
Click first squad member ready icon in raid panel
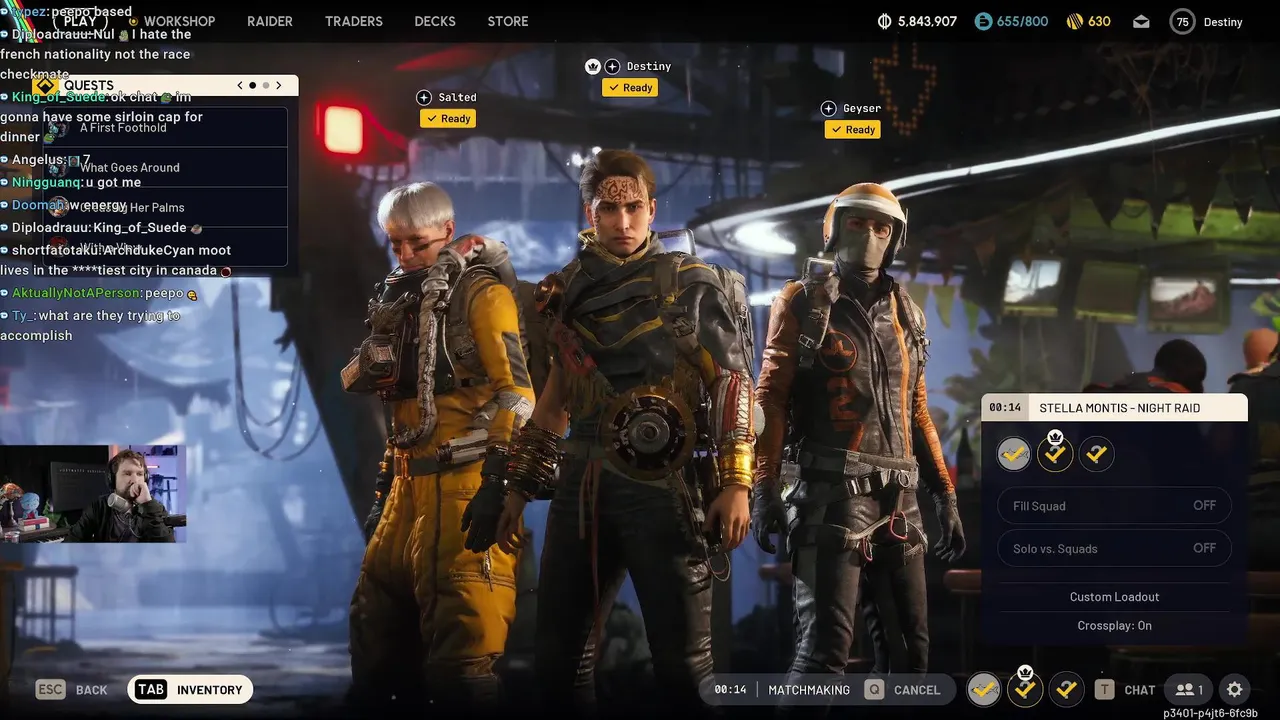click(x=1014, y=454)
